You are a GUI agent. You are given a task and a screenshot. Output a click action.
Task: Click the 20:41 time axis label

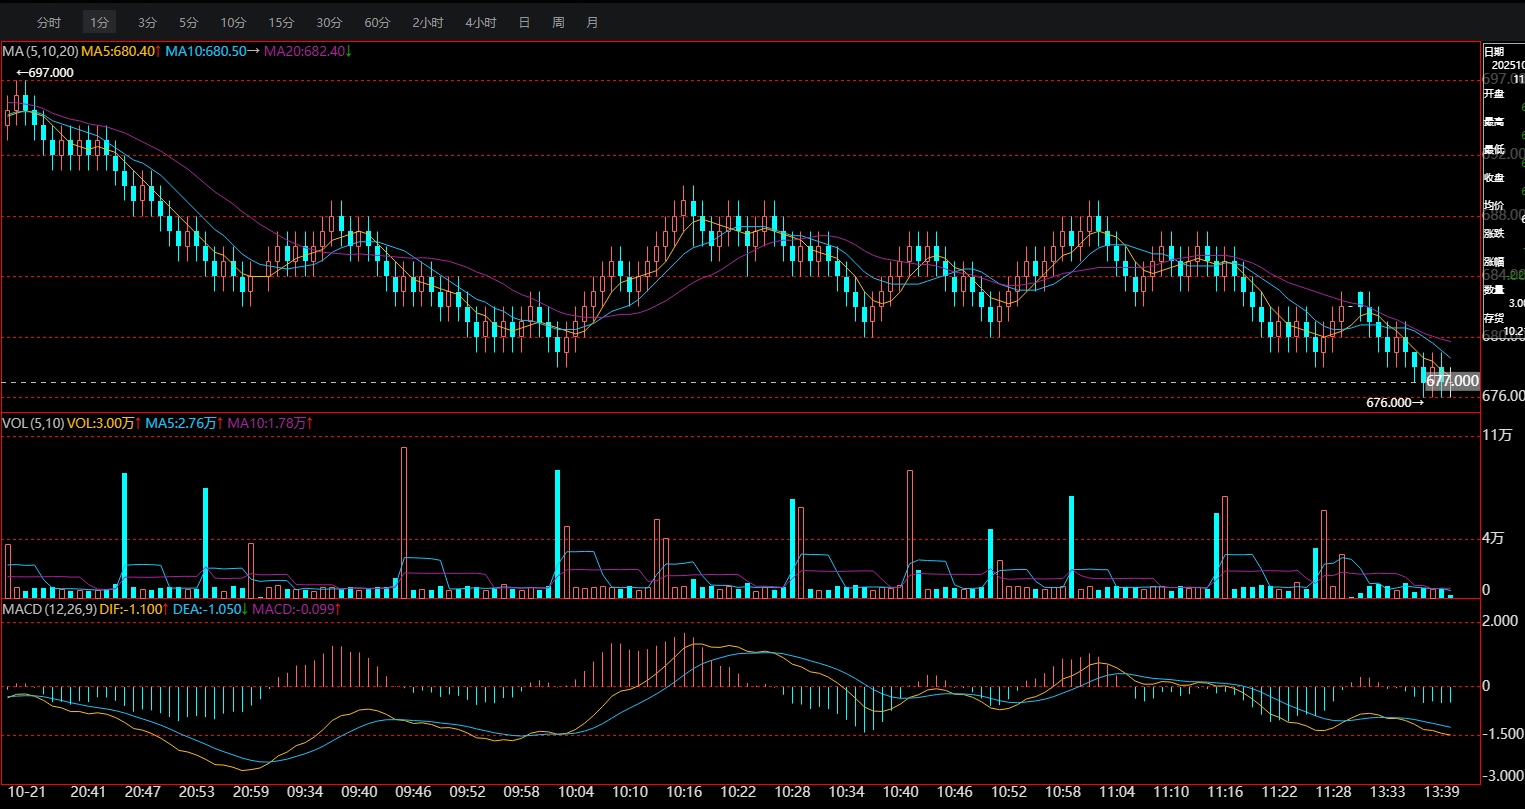click(88, 791)
